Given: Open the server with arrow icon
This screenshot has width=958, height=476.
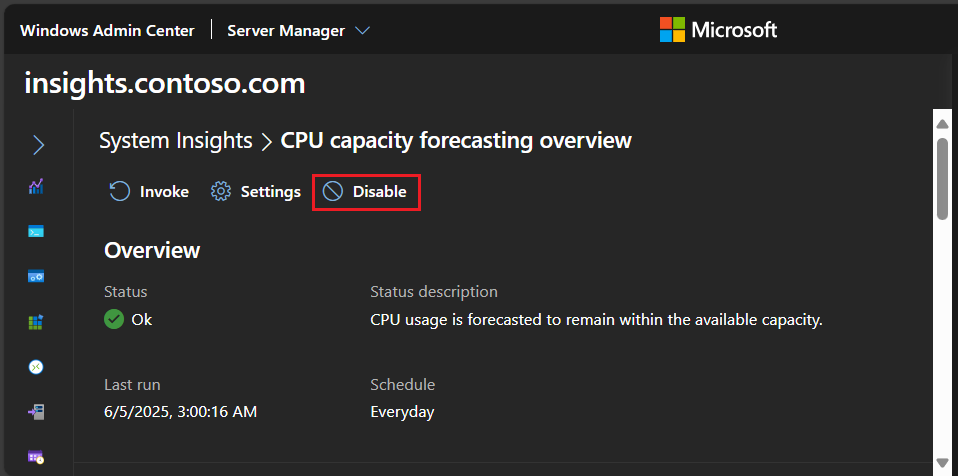Looking at the screenshot, I should (36, 412).
